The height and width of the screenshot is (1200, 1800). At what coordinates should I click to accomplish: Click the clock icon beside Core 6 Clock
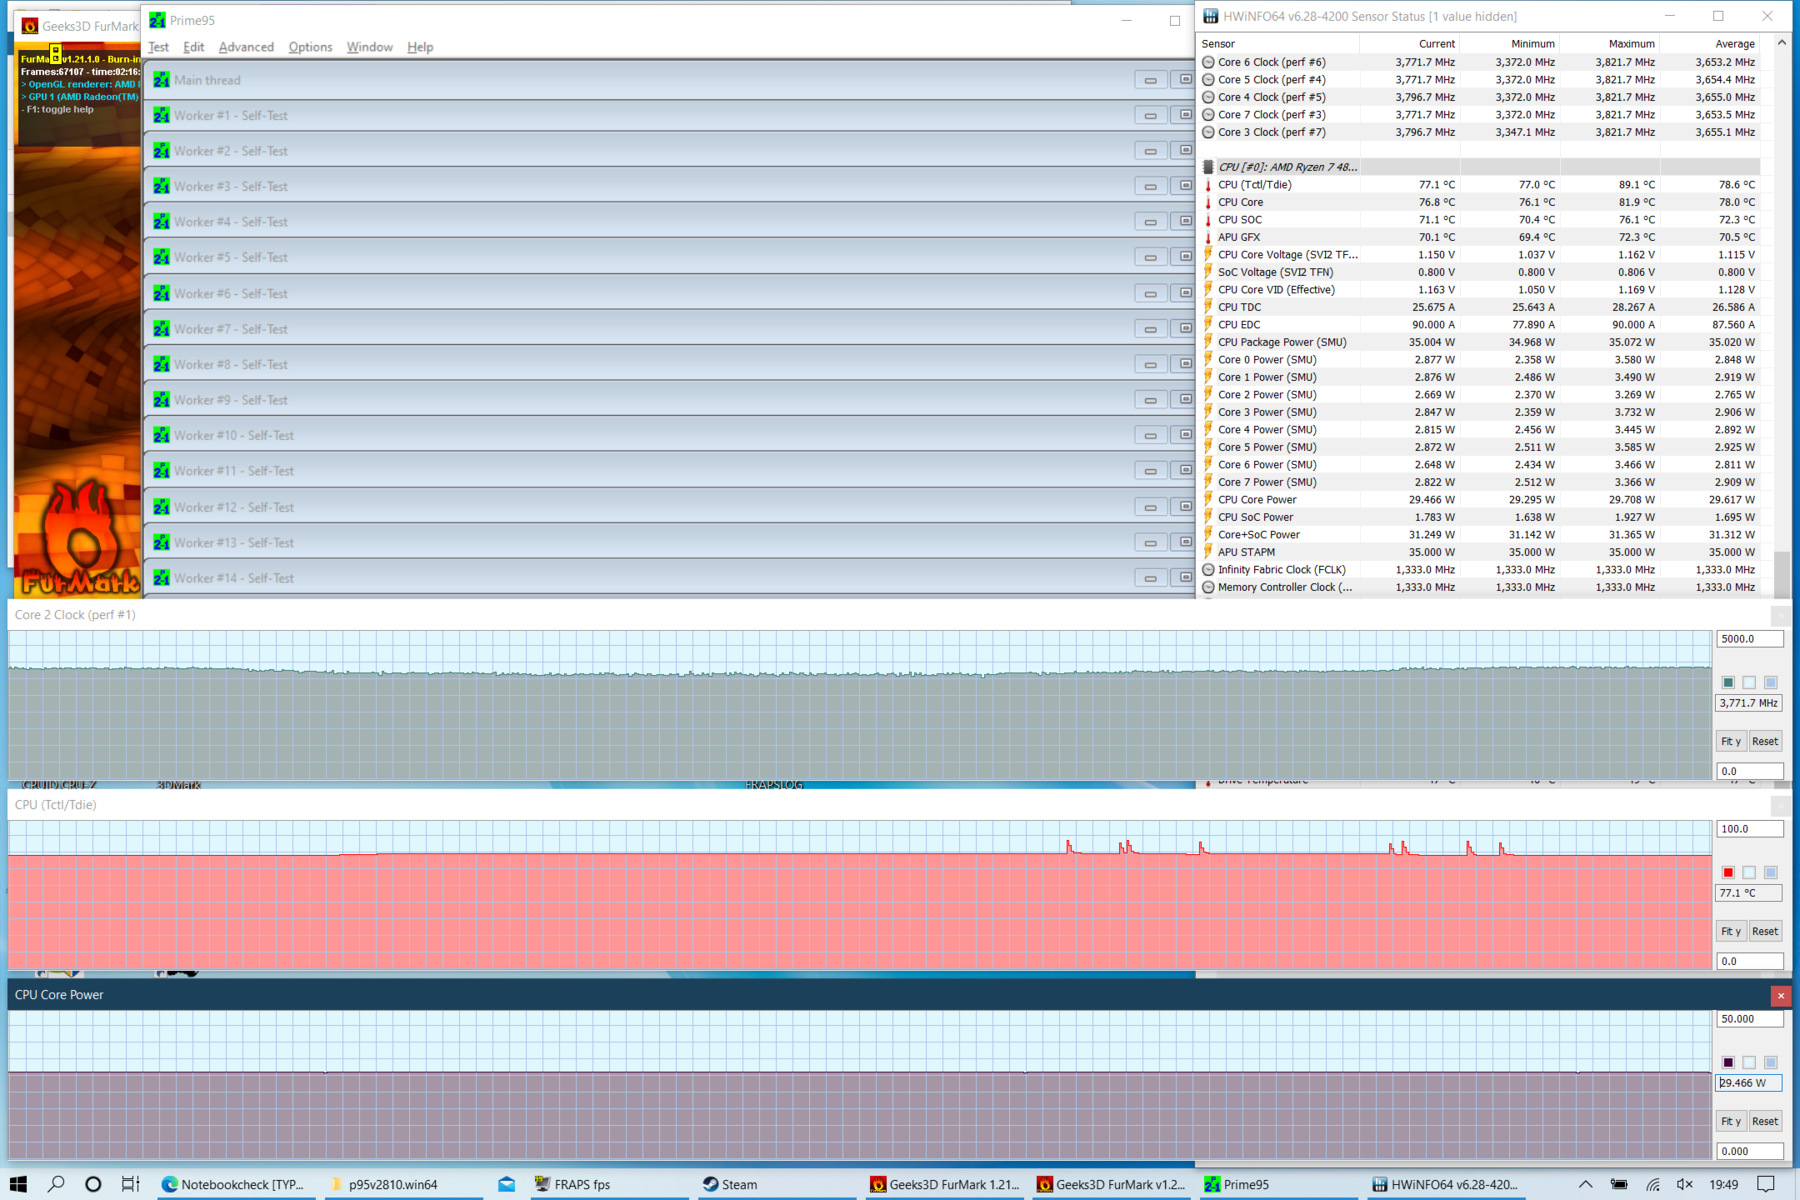coord(1208,62)
